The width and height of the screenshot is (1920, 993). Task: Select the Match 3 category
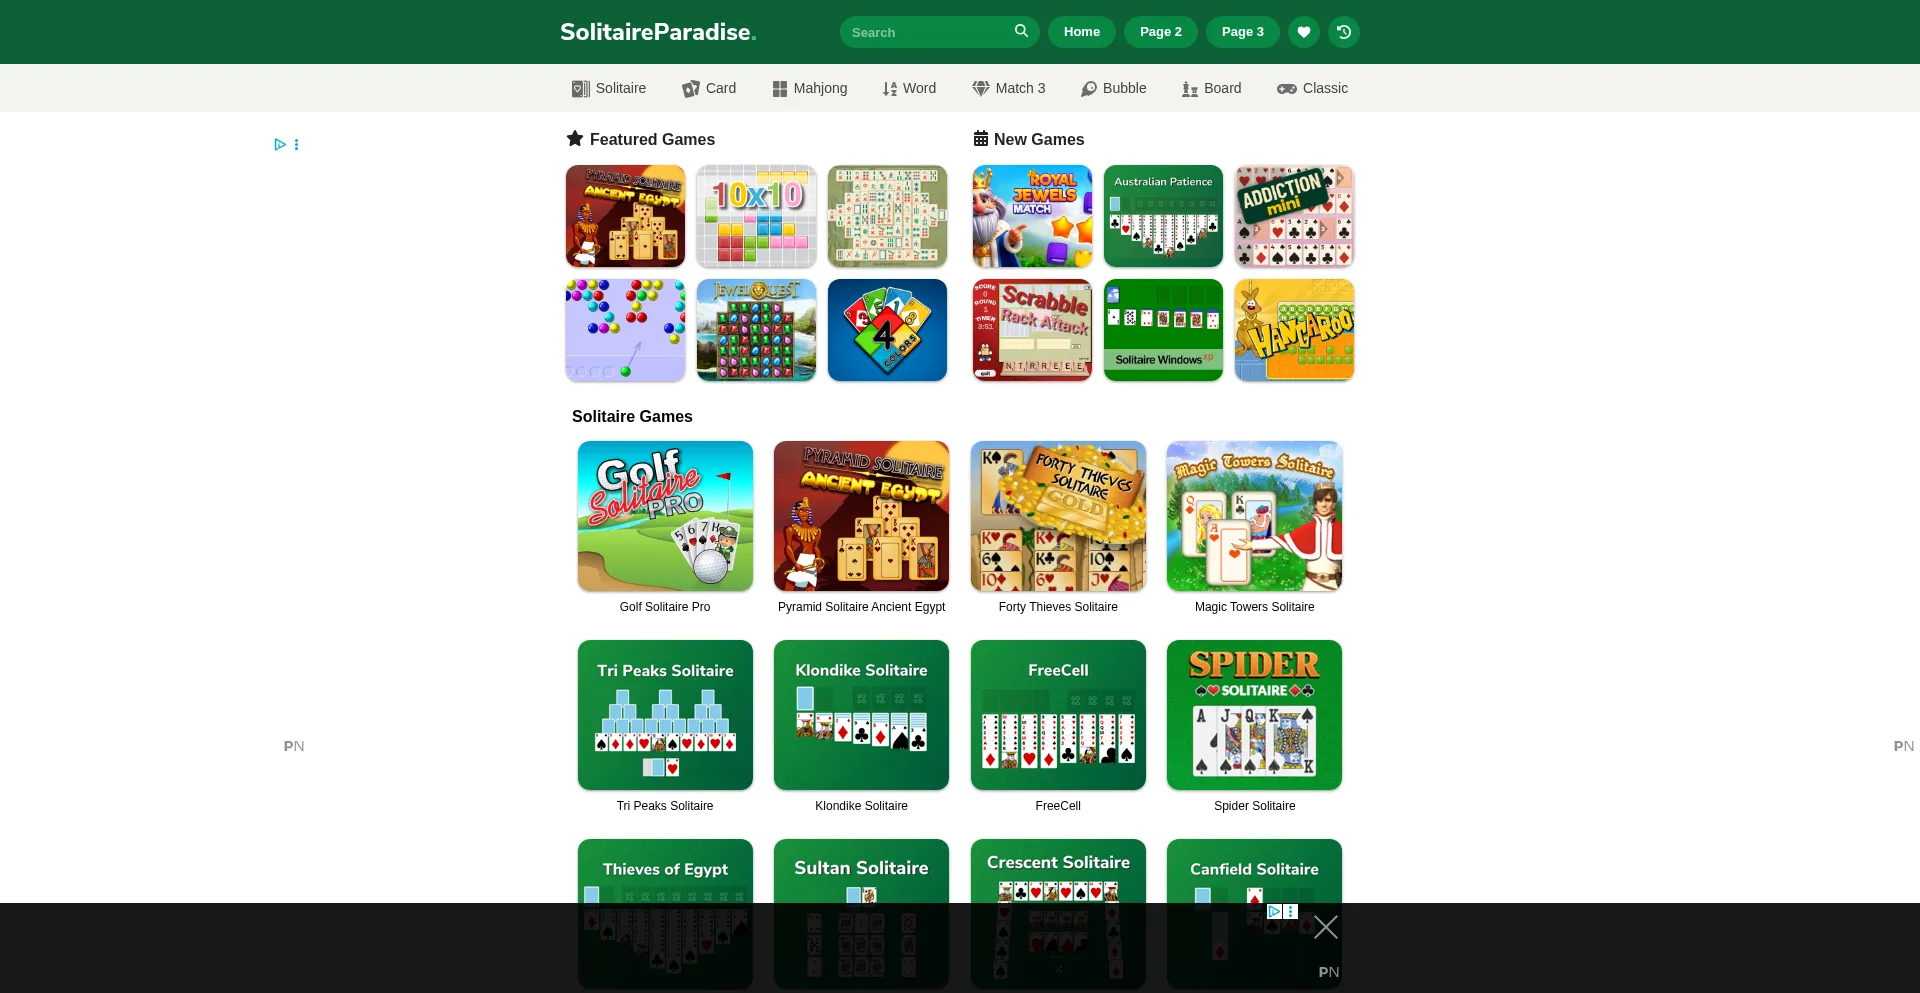pos(1009,88)
